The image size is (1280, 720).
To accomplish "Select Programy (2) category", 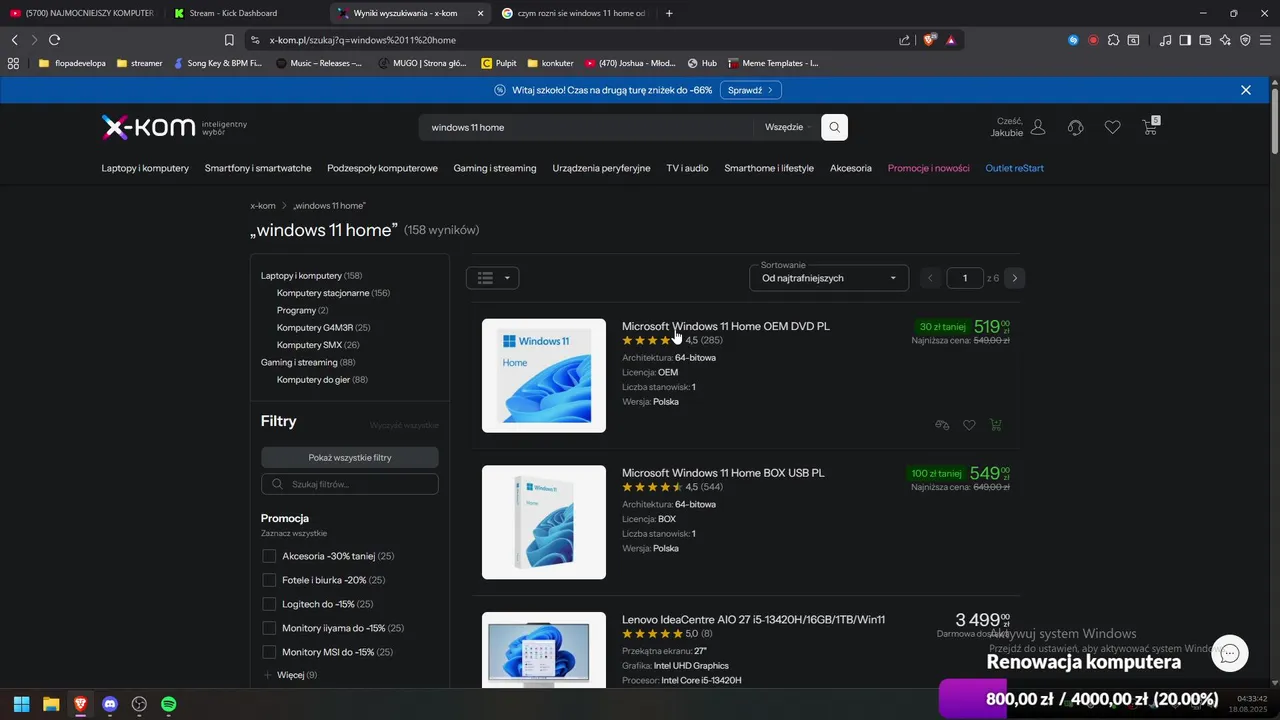I will pyautogui.click(x=302, y=310).
